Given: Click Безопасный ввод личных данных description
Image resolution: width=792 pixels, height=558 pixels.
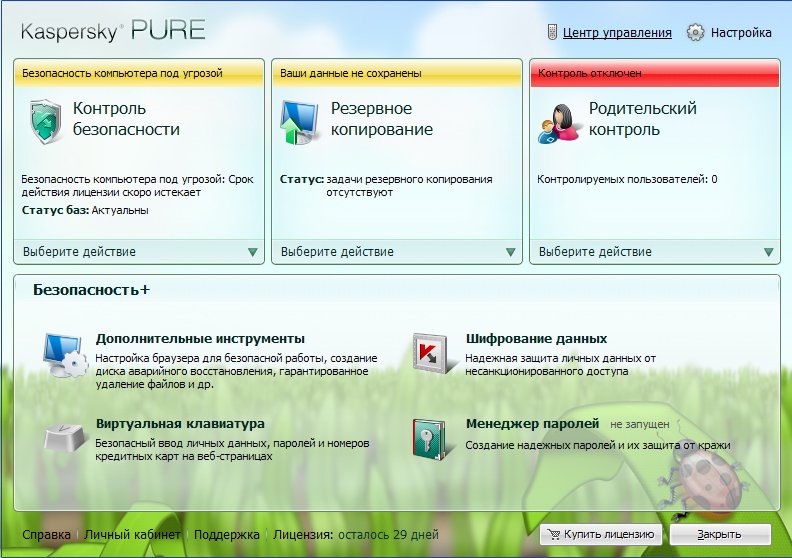Looking at the screenshot, I should (x=232, y=449).
